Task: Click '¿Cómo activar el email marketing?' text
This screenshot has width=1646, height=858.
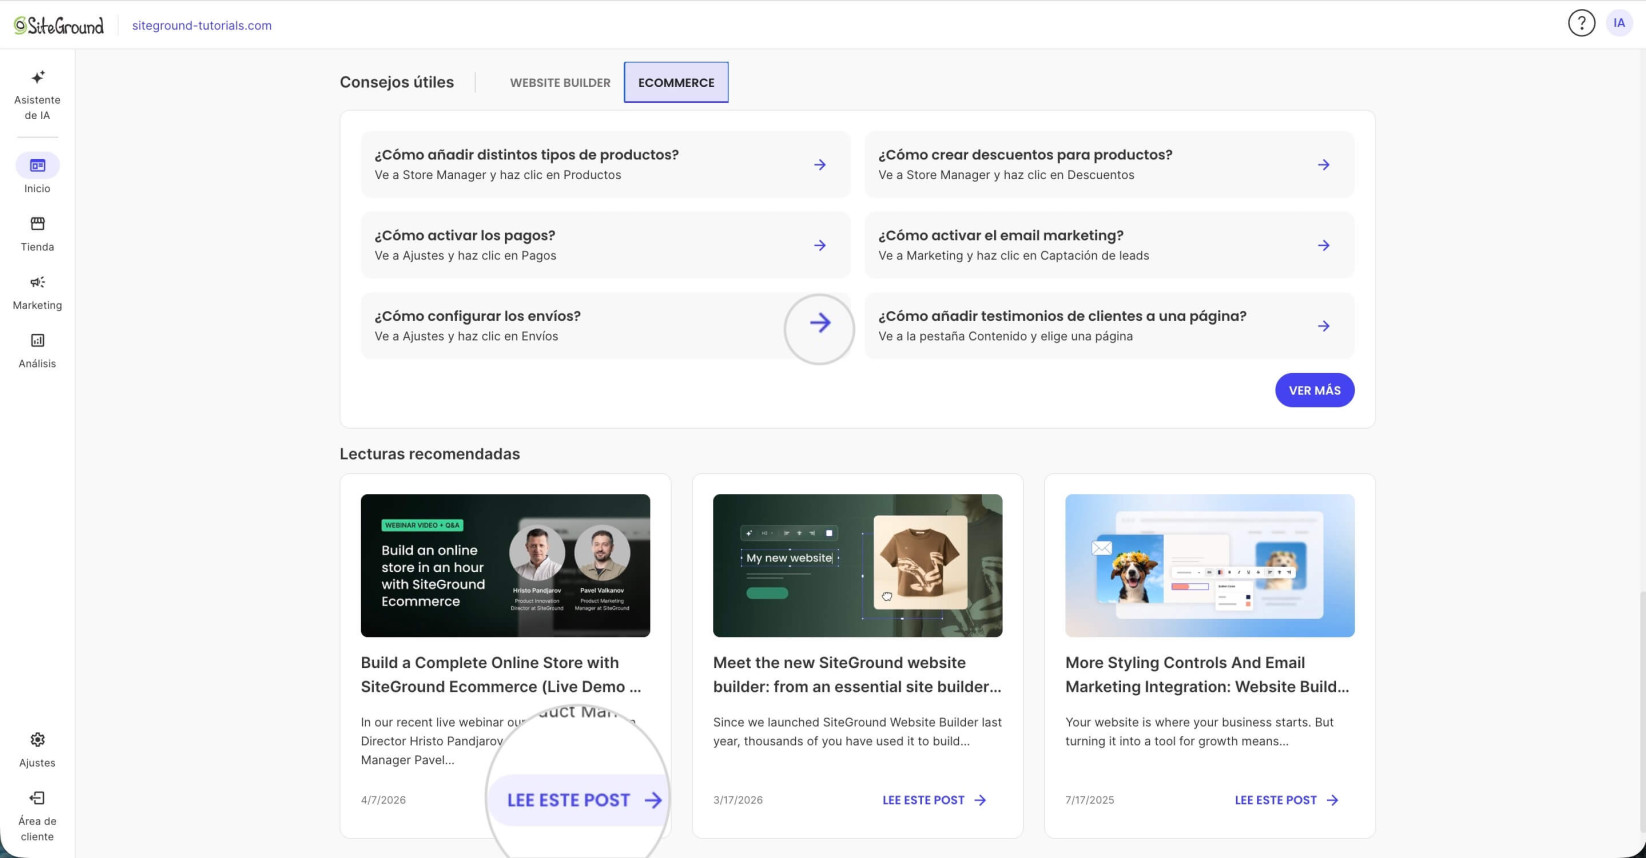Action: coord(1001,236)
